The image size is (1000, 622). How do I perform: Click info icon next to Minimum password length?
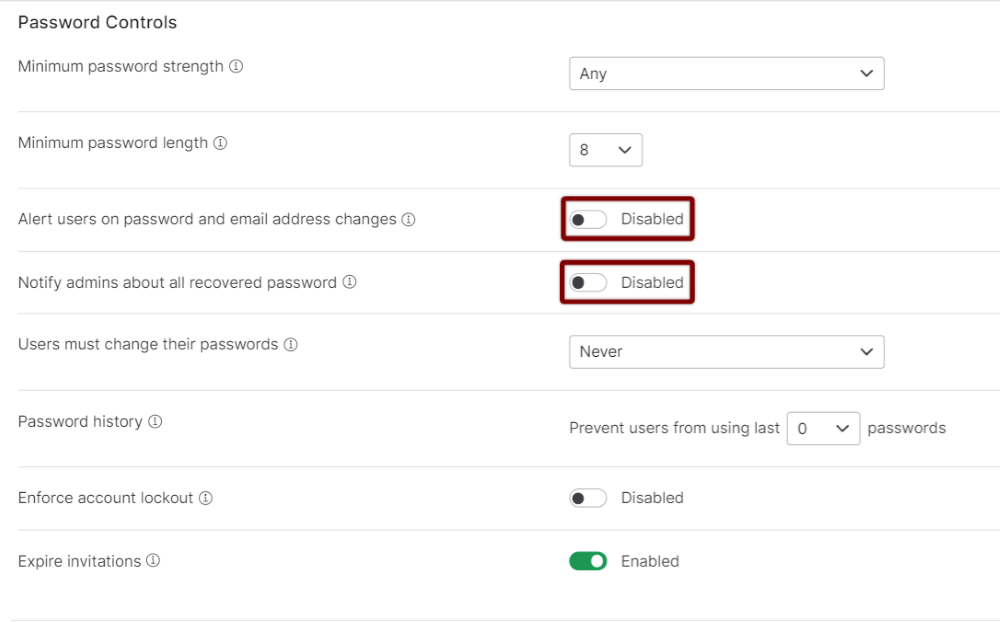(x=220, y=143)
